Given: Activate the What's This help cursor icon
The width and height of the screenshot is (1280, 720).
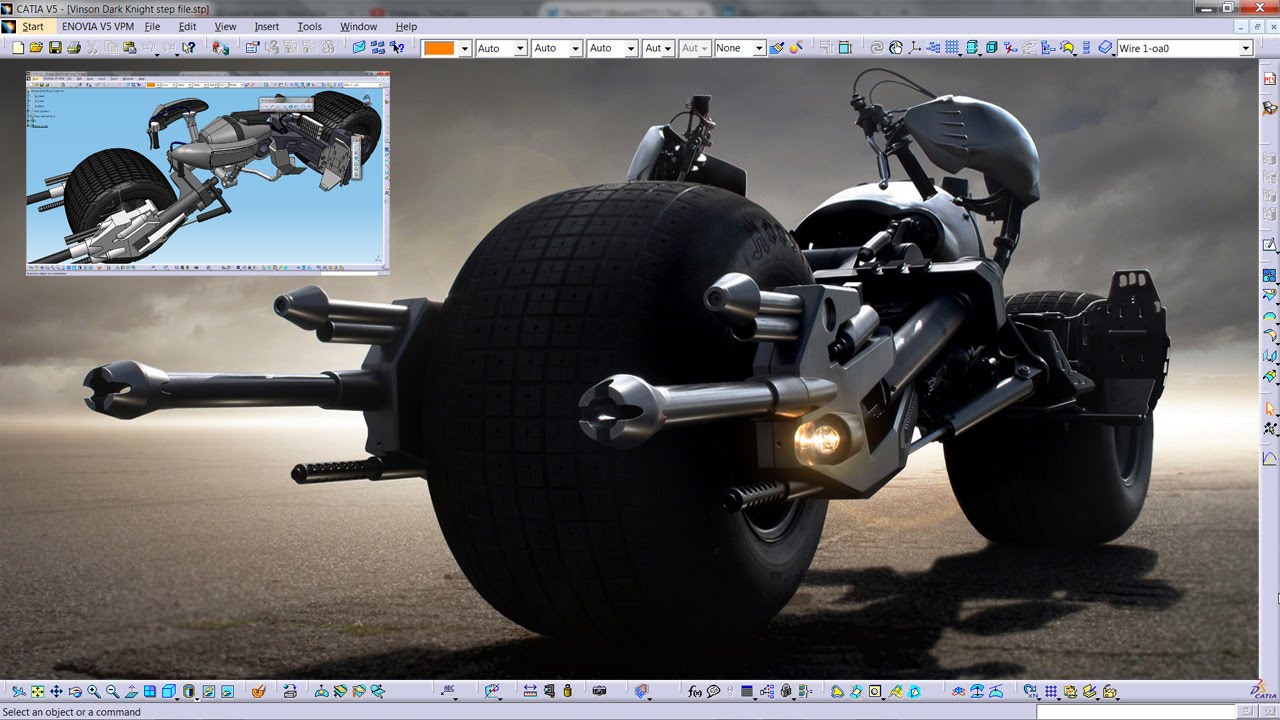Looking at the screenshot, I should tap(189, 47).
